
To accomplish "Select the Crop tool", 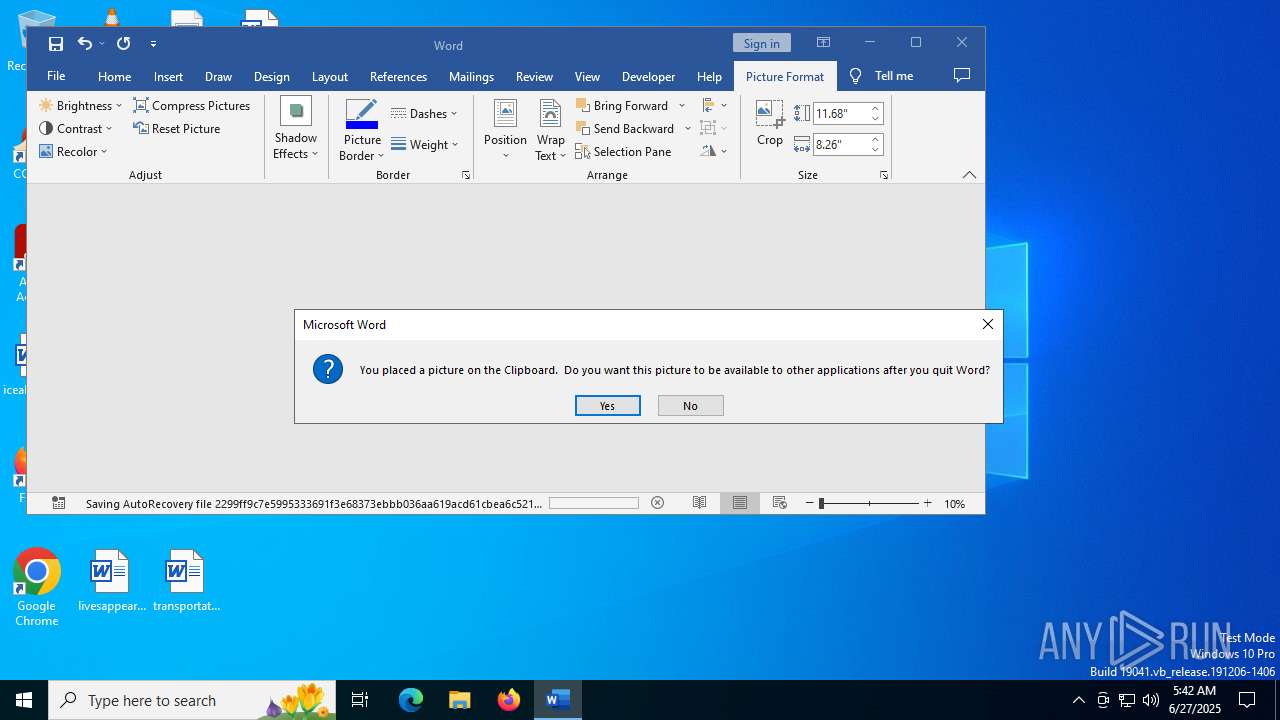I will 770,123.
